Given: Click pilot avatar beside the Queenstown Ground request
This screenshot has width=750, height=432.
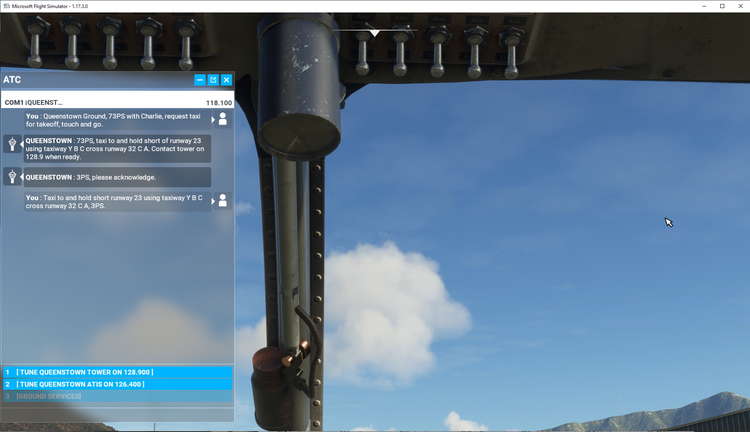Looking at the screenshot, I should (x=222, y=119).
